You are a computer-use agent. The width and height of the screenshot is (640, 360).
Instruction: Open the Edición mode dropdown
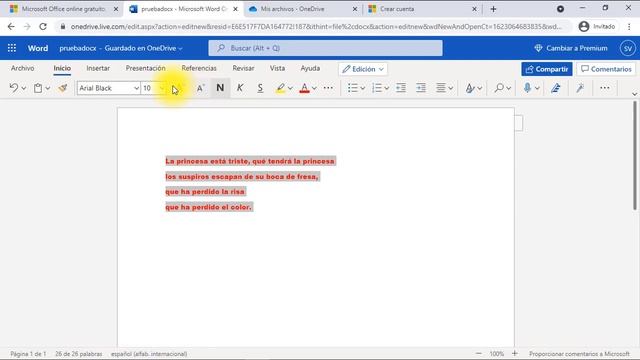coord(363,69)
